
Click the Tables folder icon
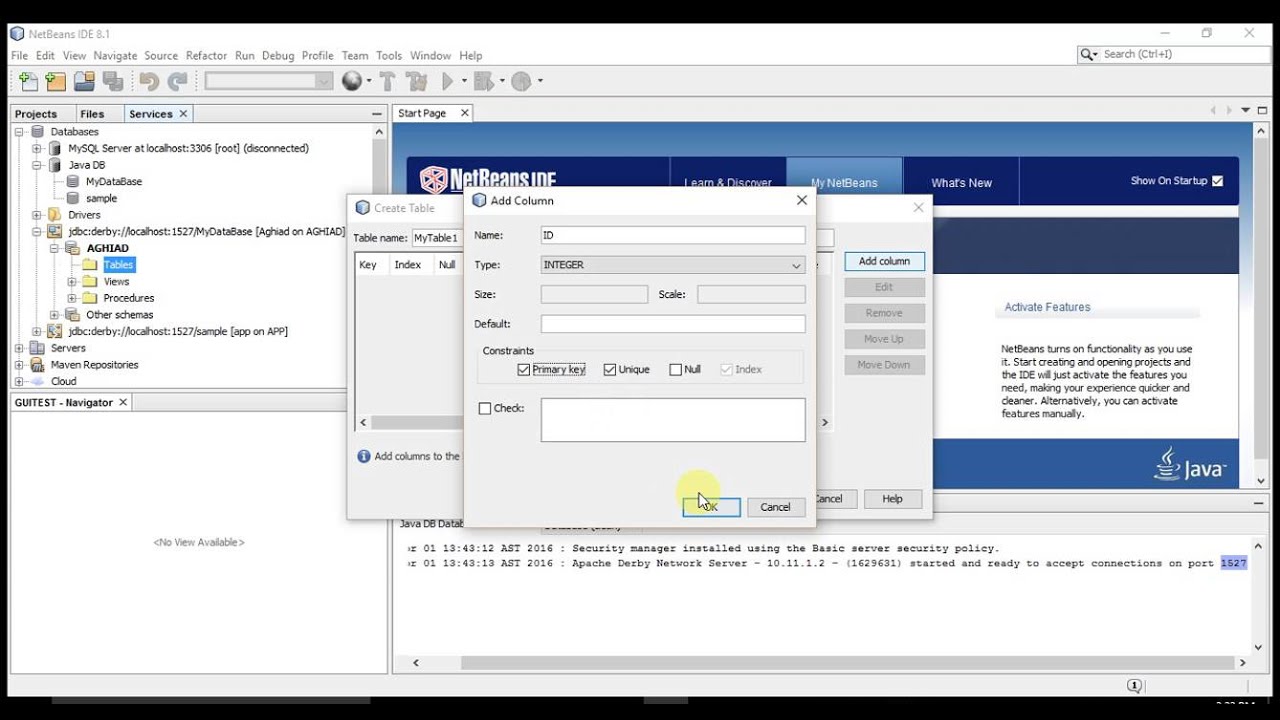point(90,265)
